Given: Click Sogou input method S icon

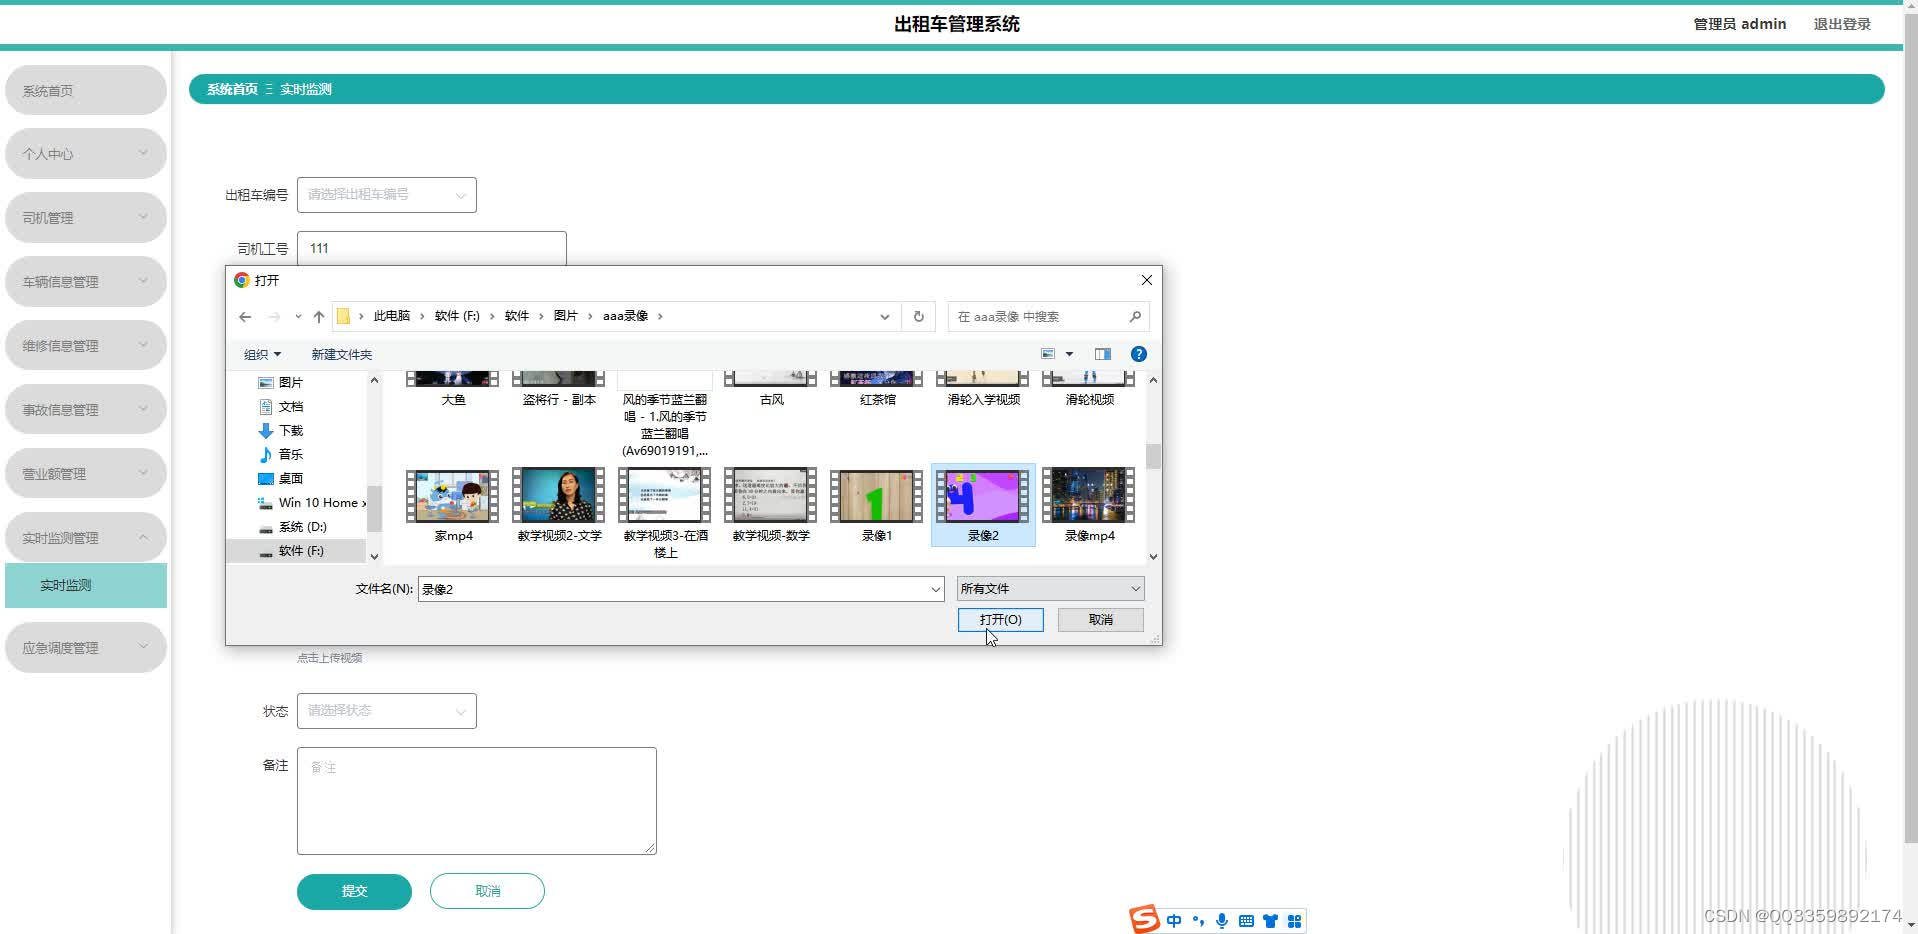Looking at the screenshot, I should click(1145, 919).
